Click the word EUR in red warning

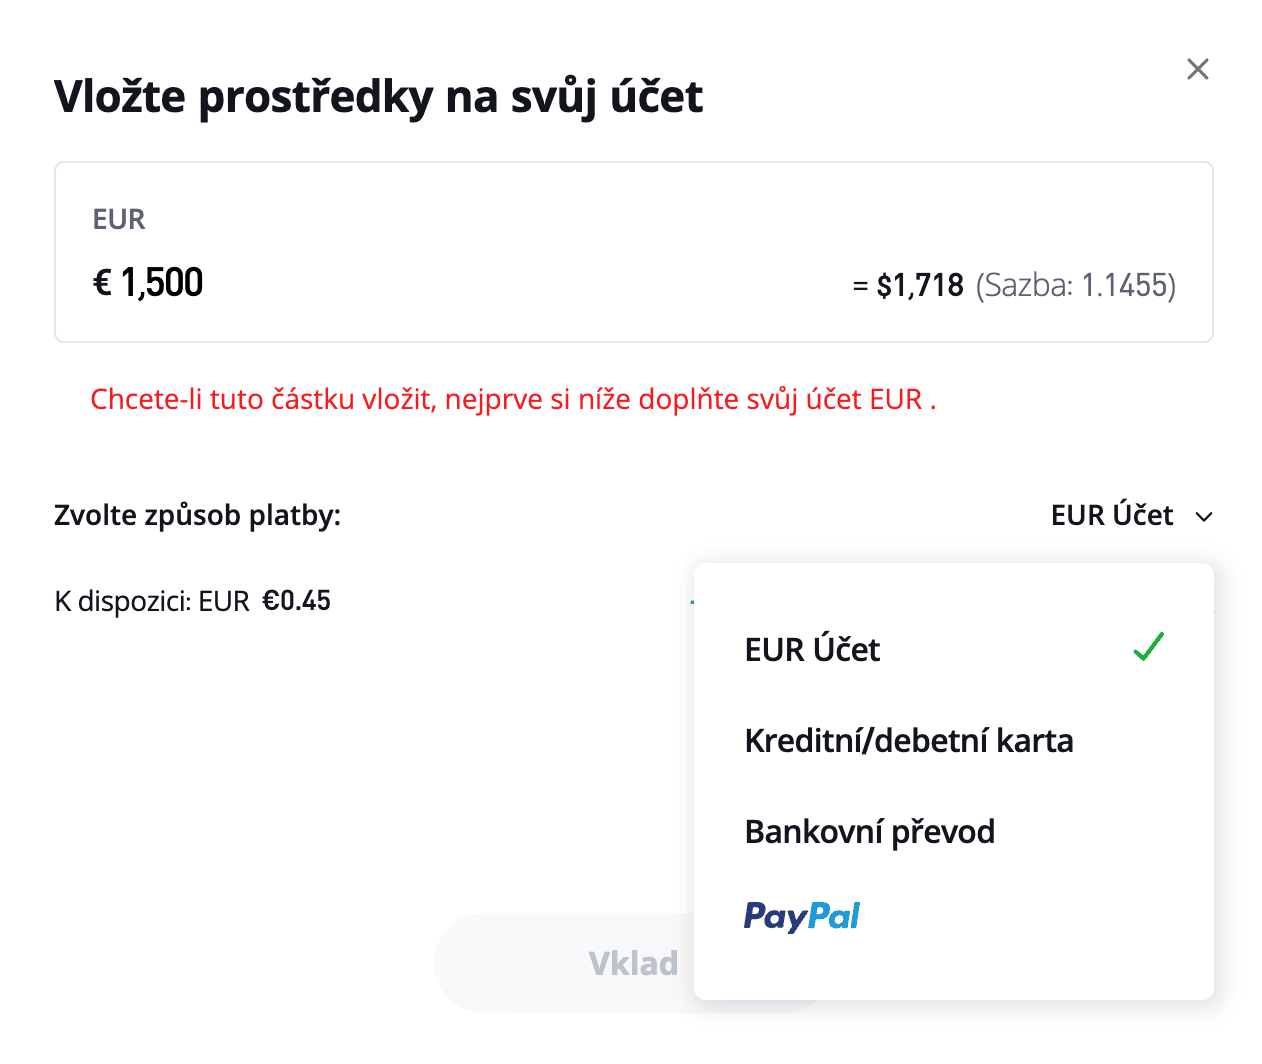pos(896,400)
